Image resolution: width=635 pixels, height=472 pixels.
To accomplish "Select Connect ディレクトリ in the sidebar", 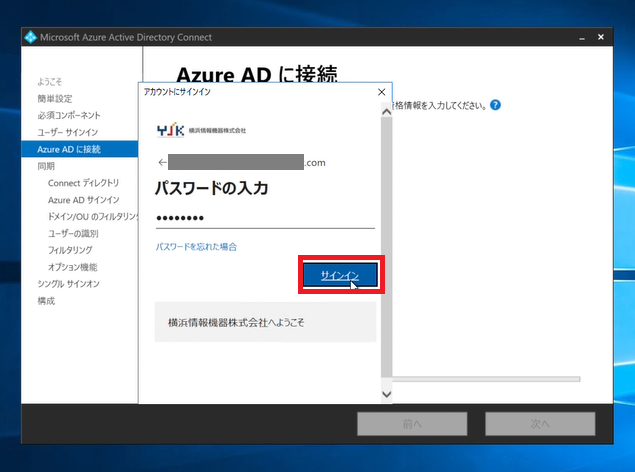I will click(83, 183).
